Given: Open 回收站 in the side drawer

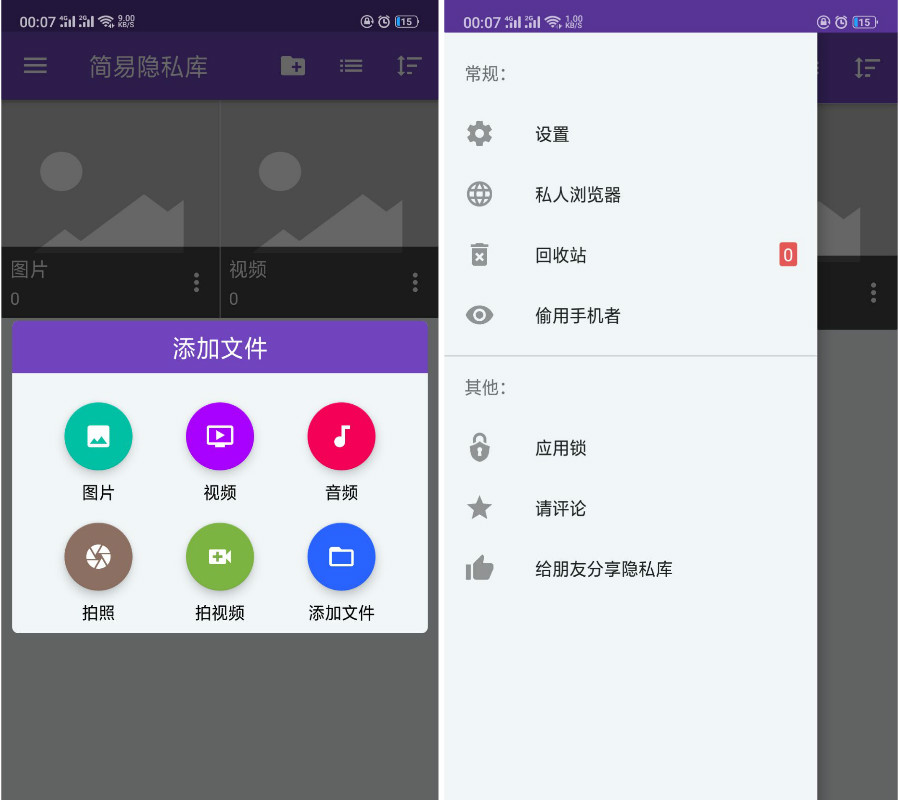Looking at the screenshot, I should [630, 255].
